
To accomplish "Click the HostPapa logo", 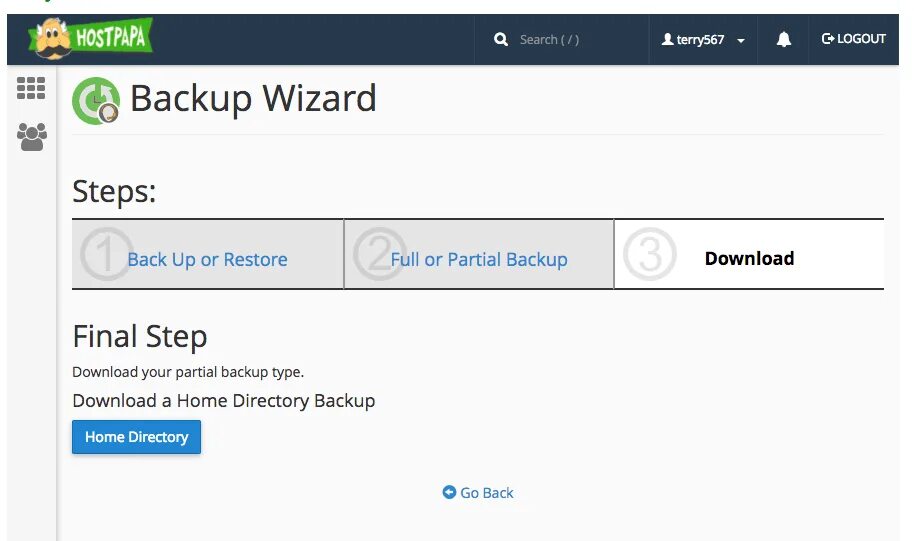I will [90, 38].
